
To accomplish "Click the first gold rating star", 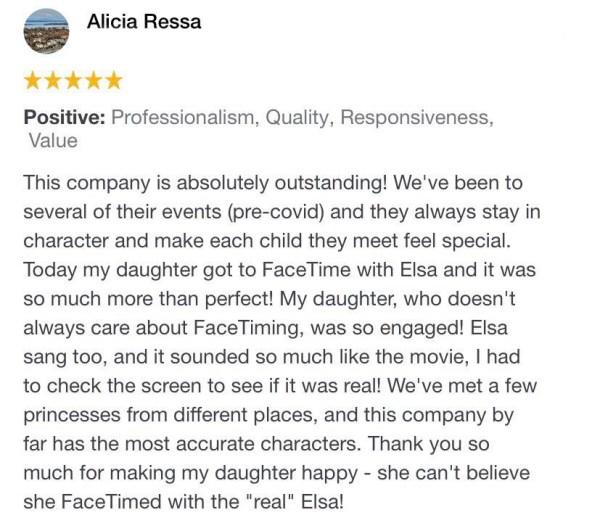I will click(33, 80).
